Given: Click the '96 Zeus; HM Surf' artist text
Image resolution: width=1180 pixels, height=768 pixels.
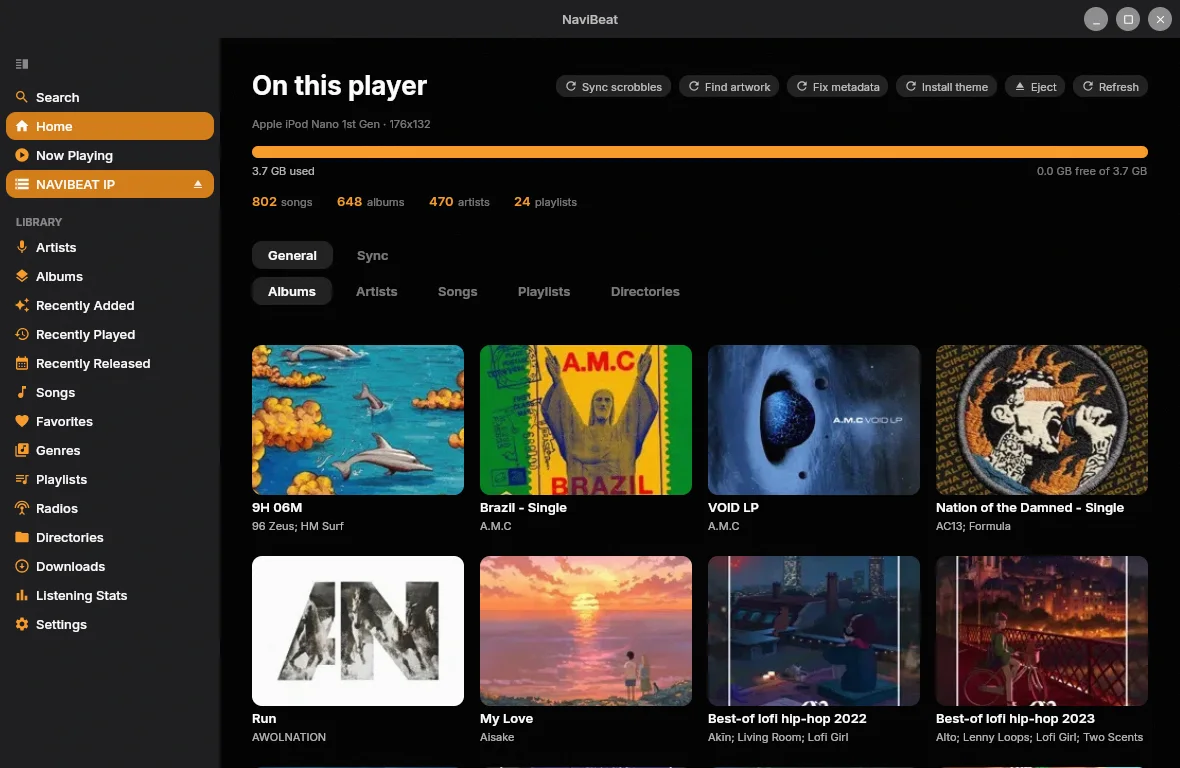Looking at the screenshot, I should pos(298,527).
